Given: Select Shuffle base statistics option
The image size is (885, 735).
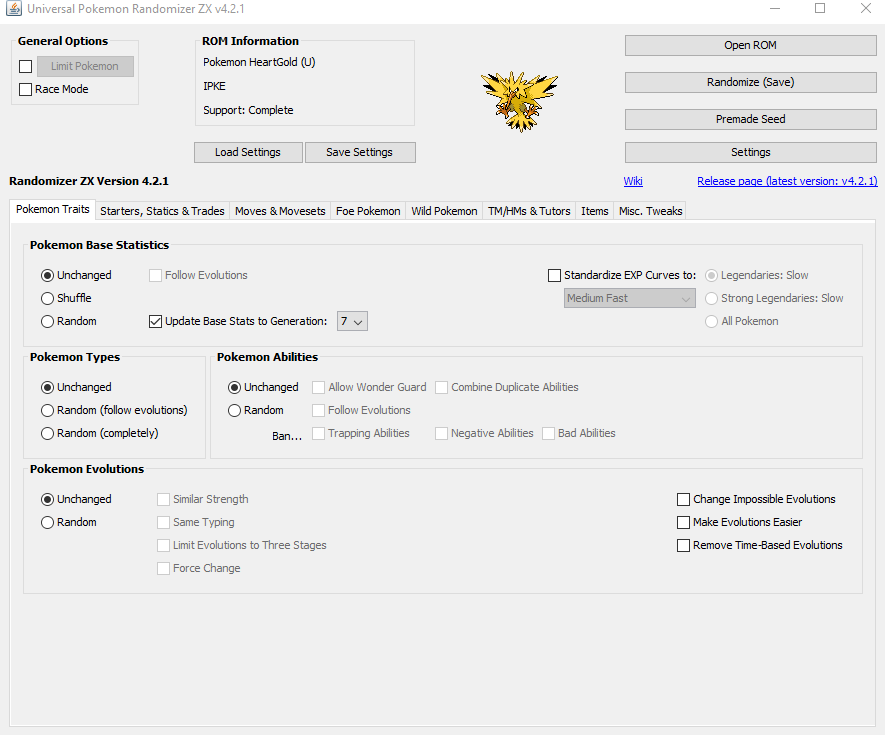Looking at the screenshot, I should 47,298.
